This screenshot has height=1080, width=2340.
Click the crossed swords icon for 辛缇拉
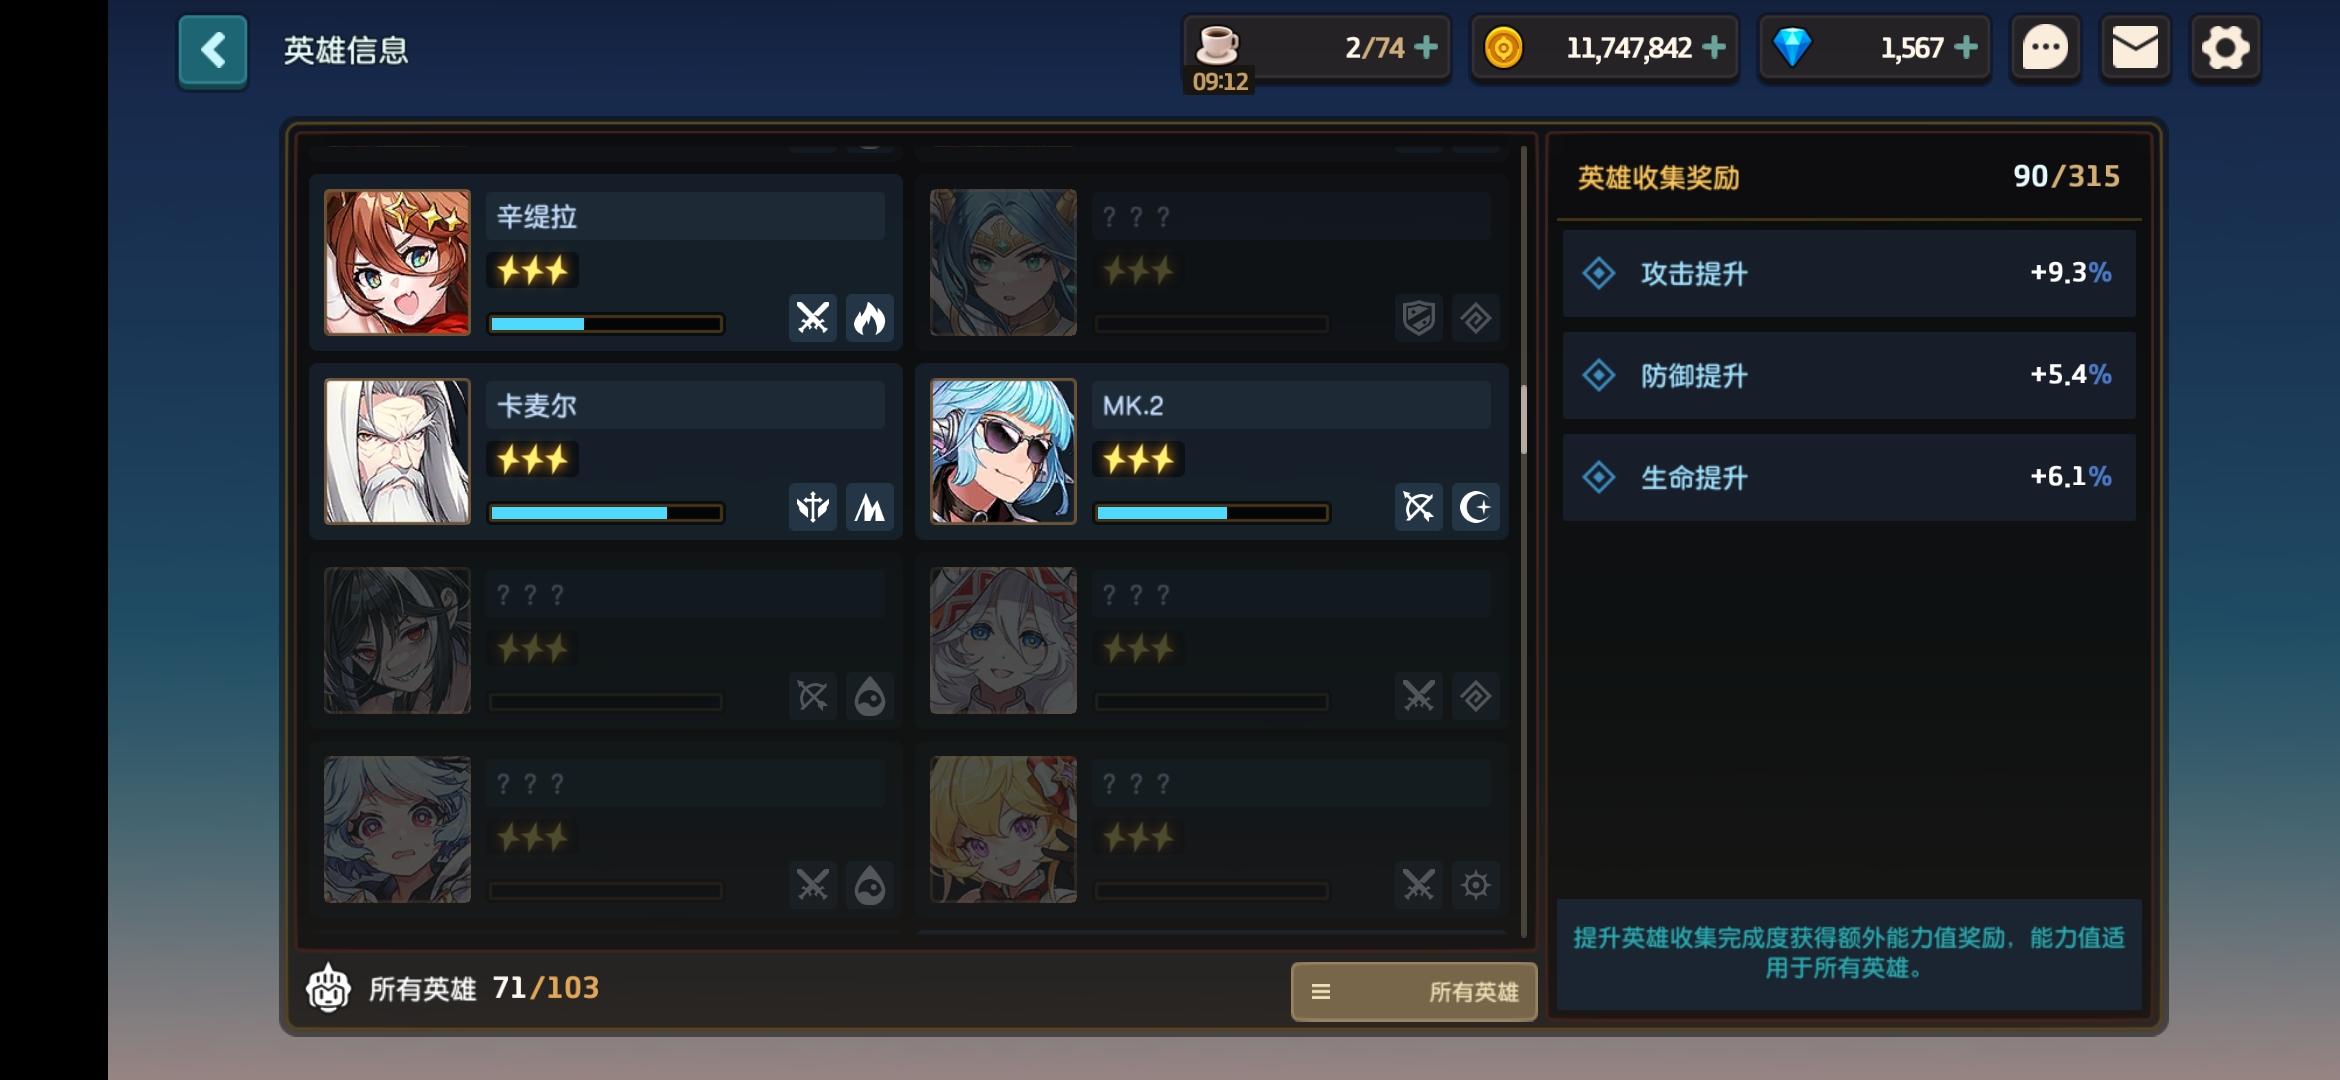point(813,319)
